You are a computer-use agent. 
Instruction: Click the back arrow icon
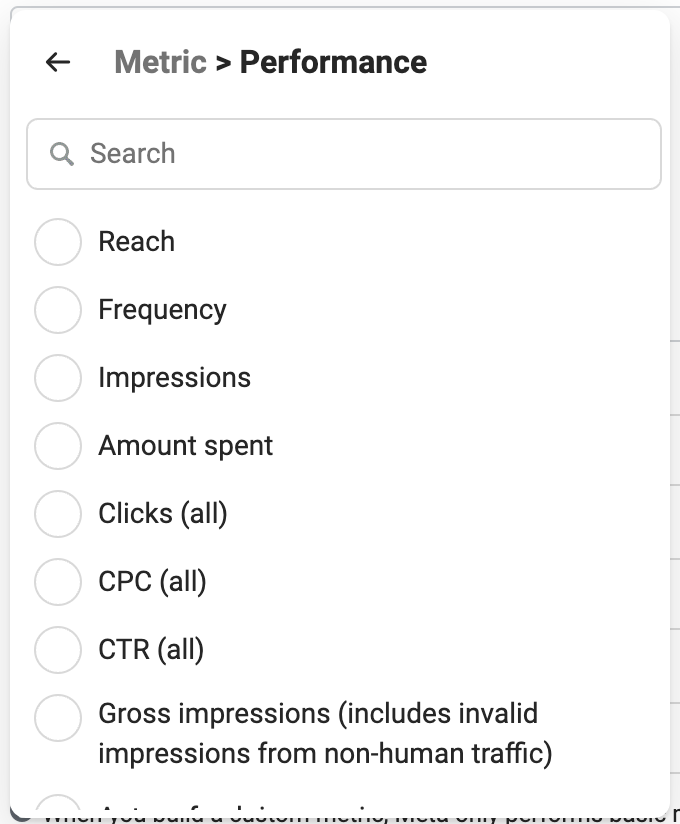[x=56, y=62]
